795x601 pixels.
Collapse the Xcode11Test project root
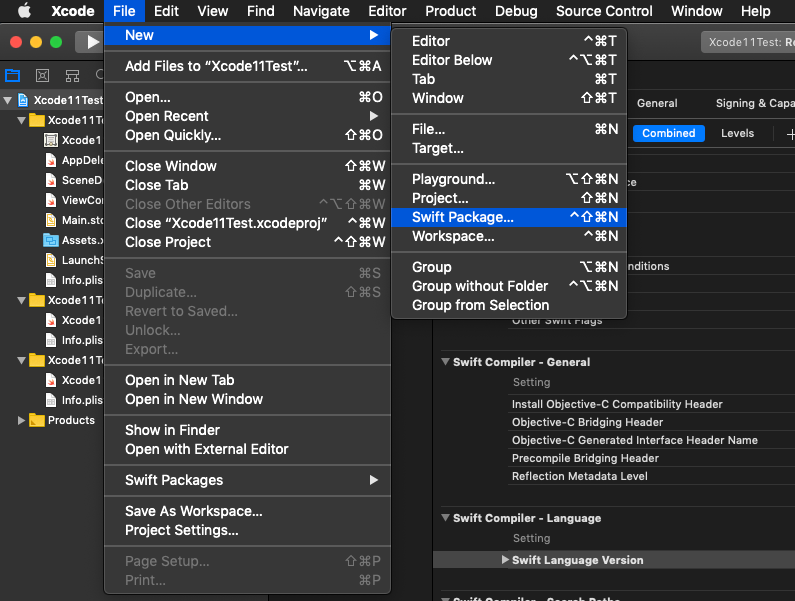tap(8, 100)
